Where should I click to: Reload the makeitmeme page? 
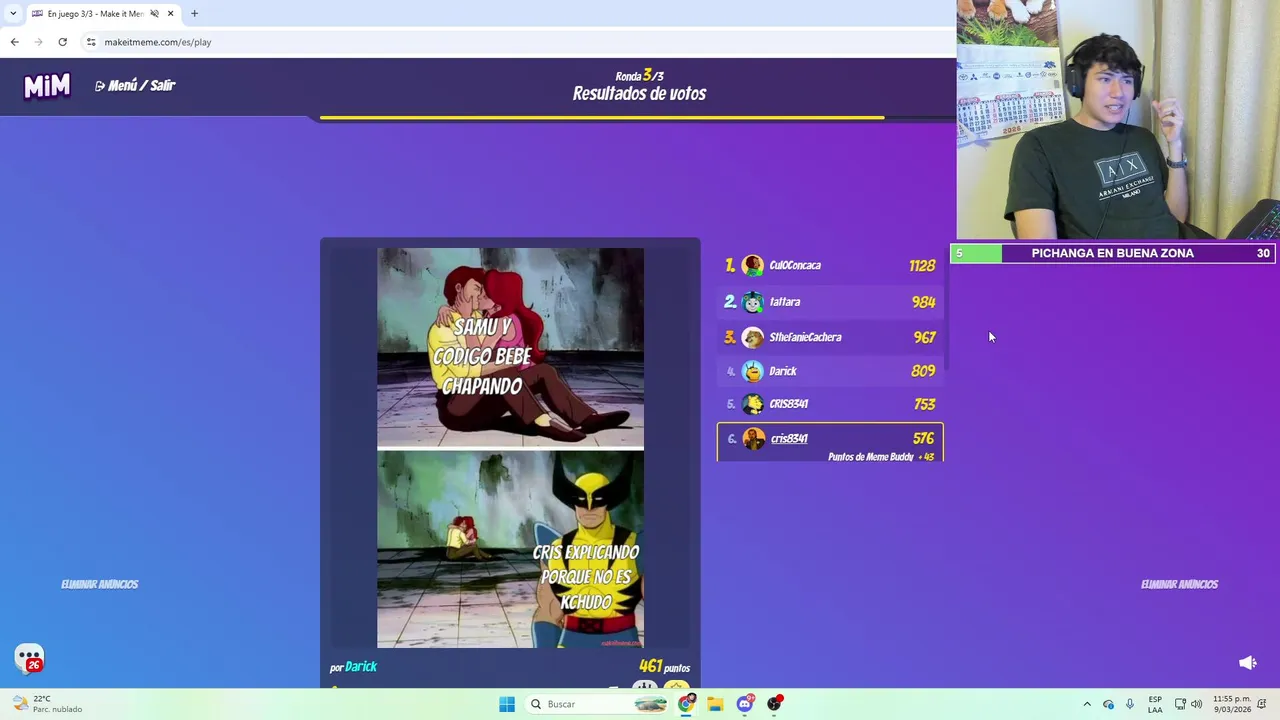coord(62,42)
